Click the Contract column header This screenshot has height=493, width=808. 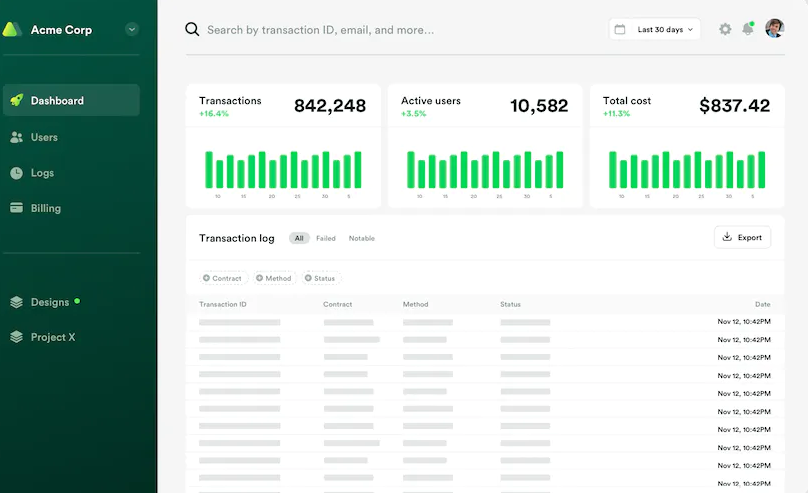click(338, 304)
